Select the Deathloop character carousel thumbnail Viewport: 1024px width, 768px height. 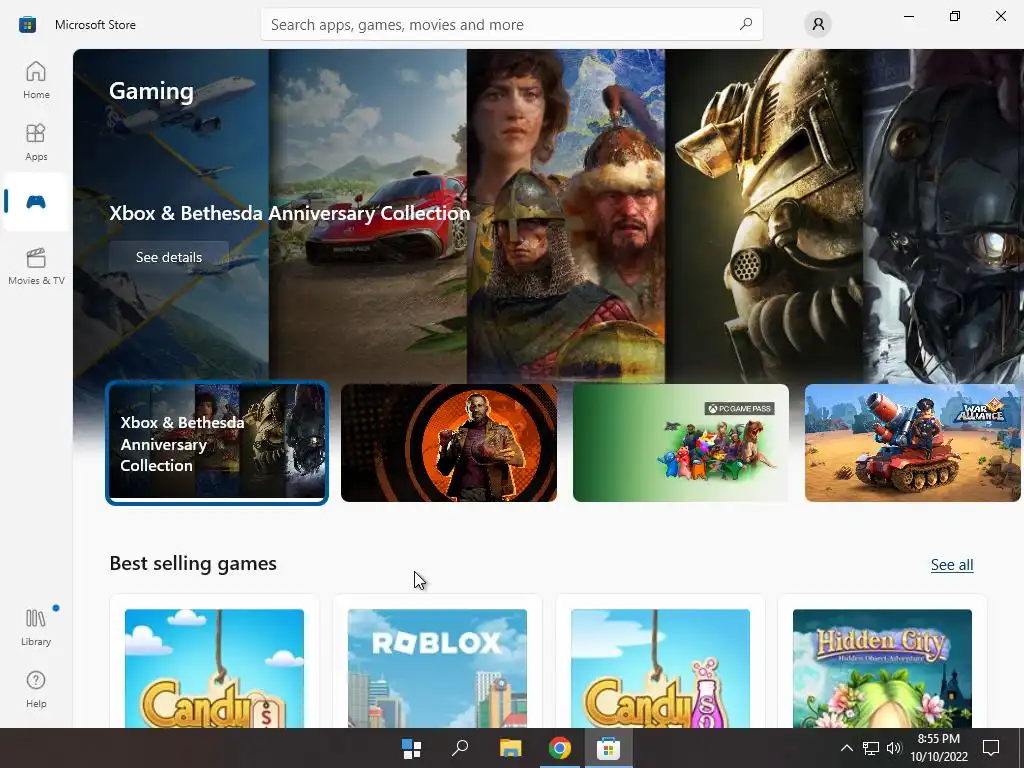click(x=449, y=443)
